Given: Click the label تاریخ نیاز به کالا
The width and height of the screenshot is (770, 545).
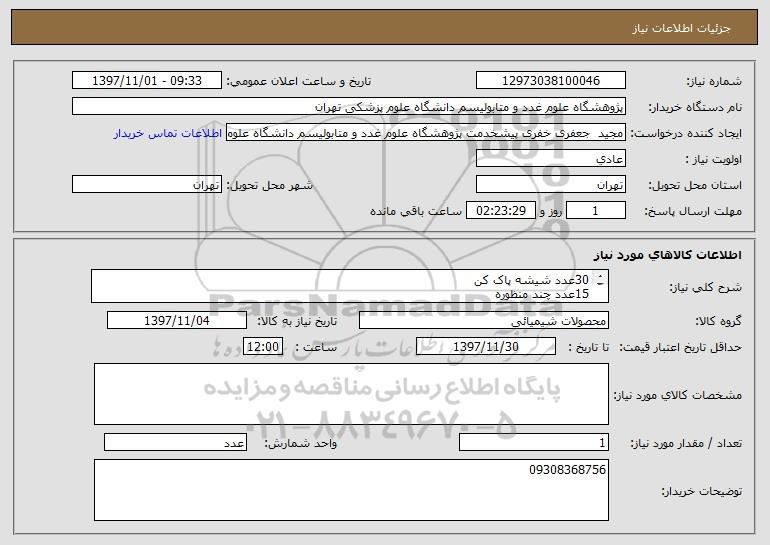Looking at the screenshot, I should (297, 321).
